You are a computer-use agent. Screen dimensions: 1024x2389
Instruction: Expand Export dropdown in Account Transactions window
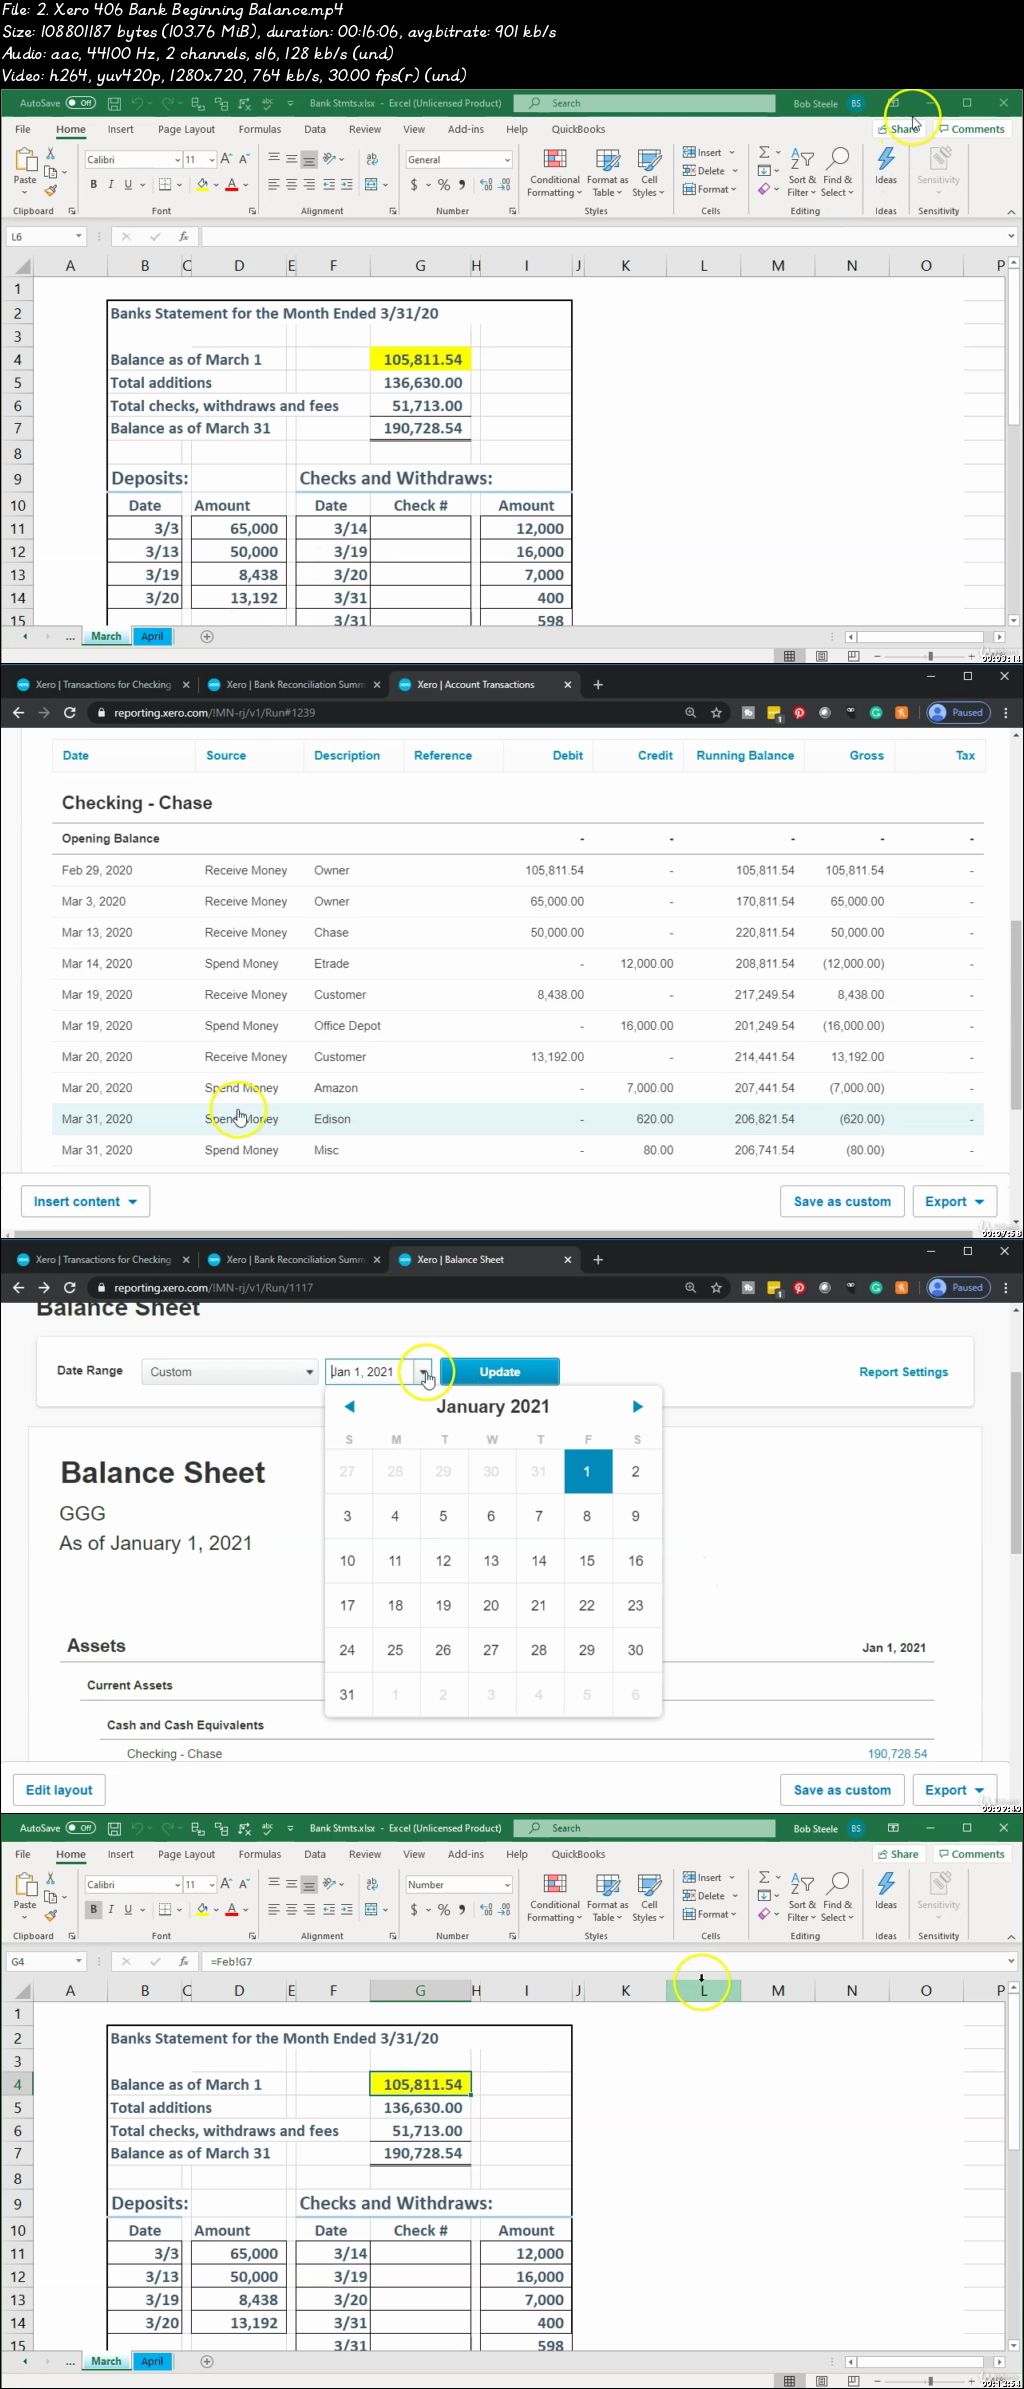point(954,1201)
